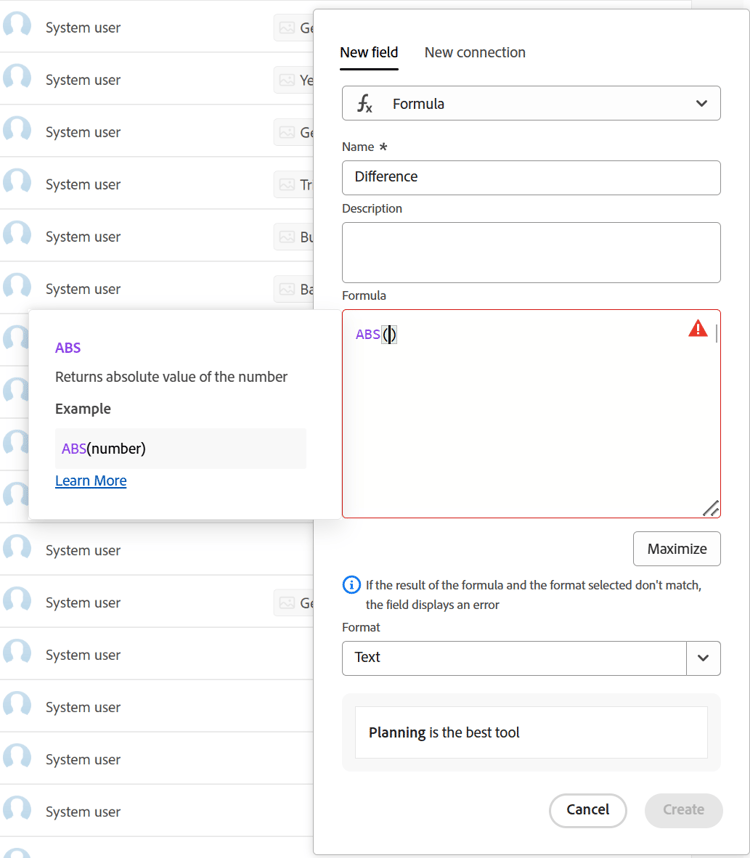750x858 pixels.
Task: Select the New field tab
Action: (369, 52)
